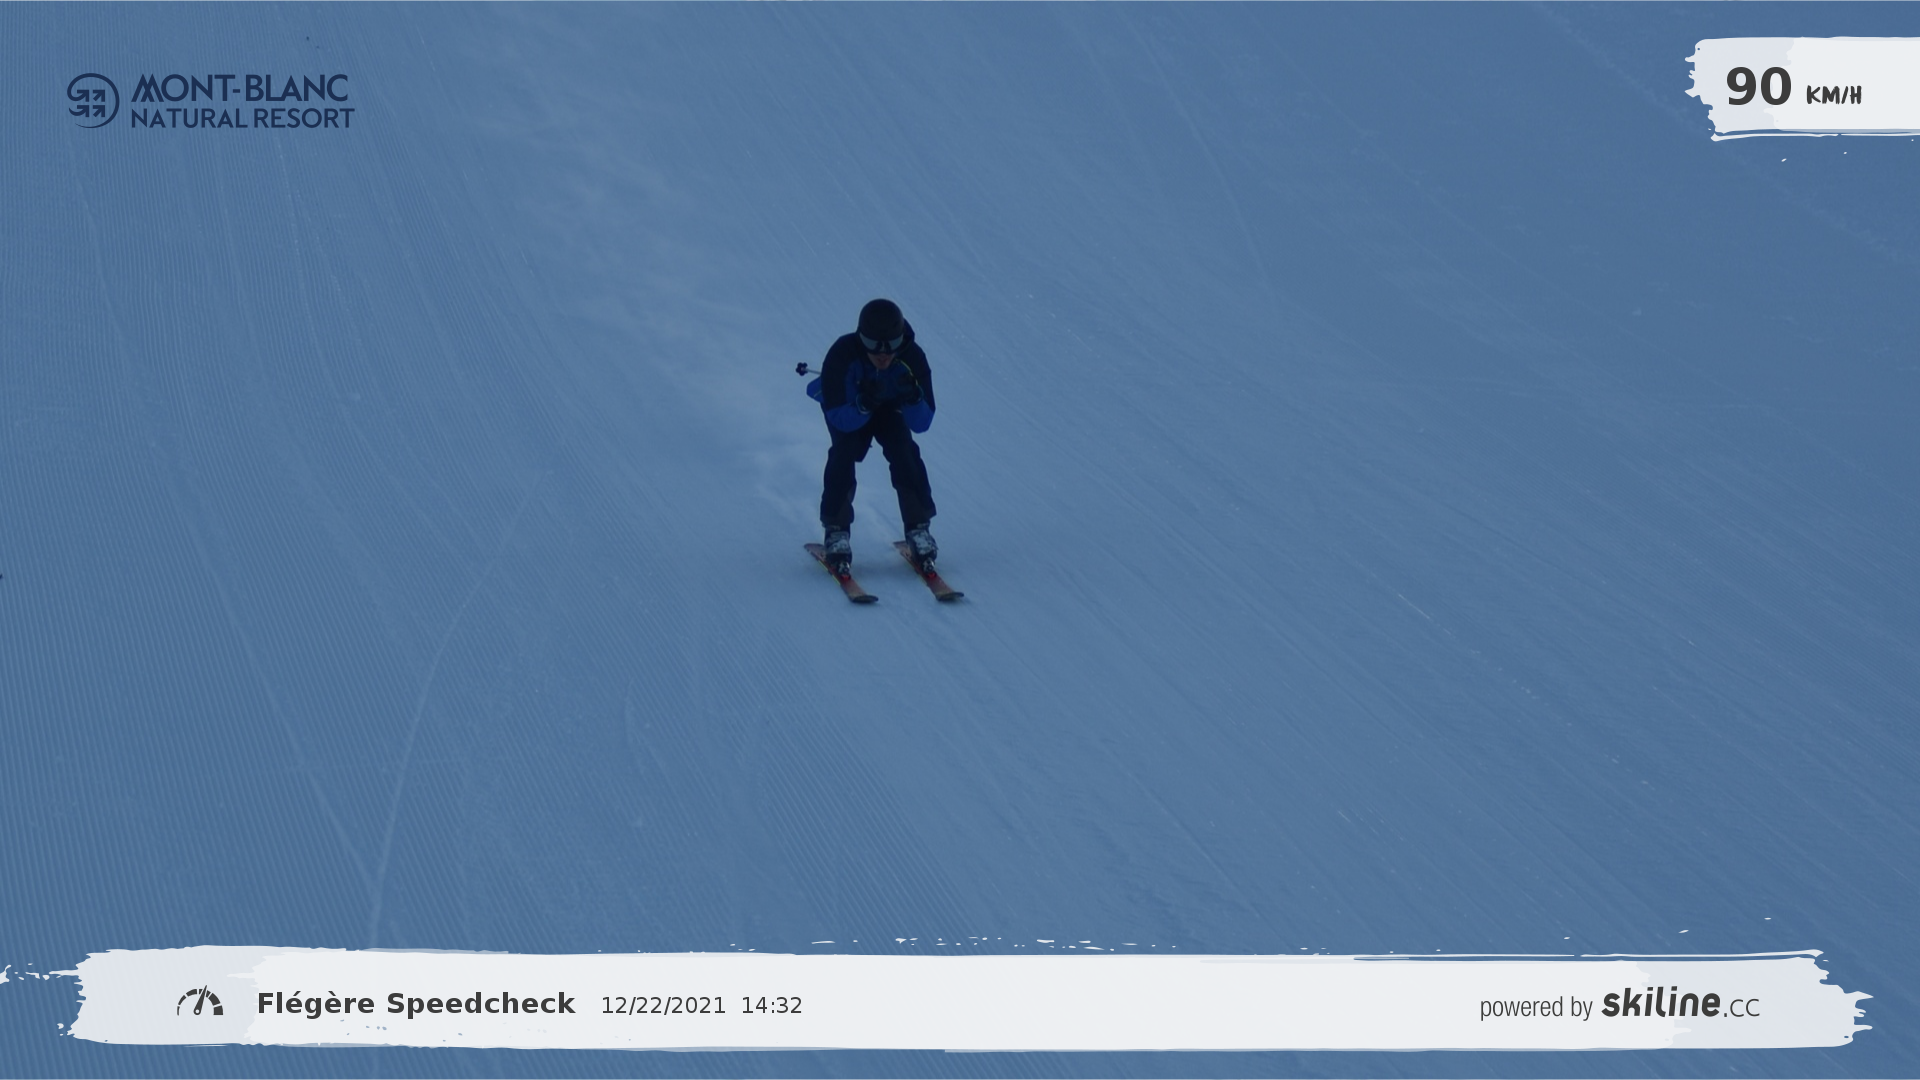Click the skier's goggles

[880, 343]
